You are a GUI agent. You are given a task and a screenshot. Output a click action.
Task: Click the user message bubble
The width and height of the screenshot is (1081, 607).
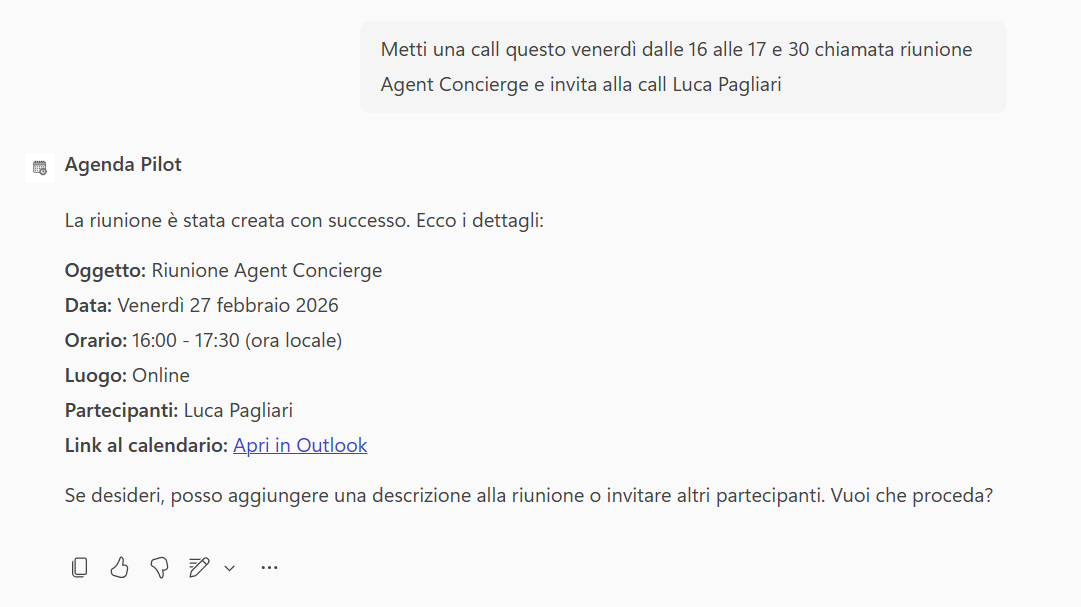point(682,67)
